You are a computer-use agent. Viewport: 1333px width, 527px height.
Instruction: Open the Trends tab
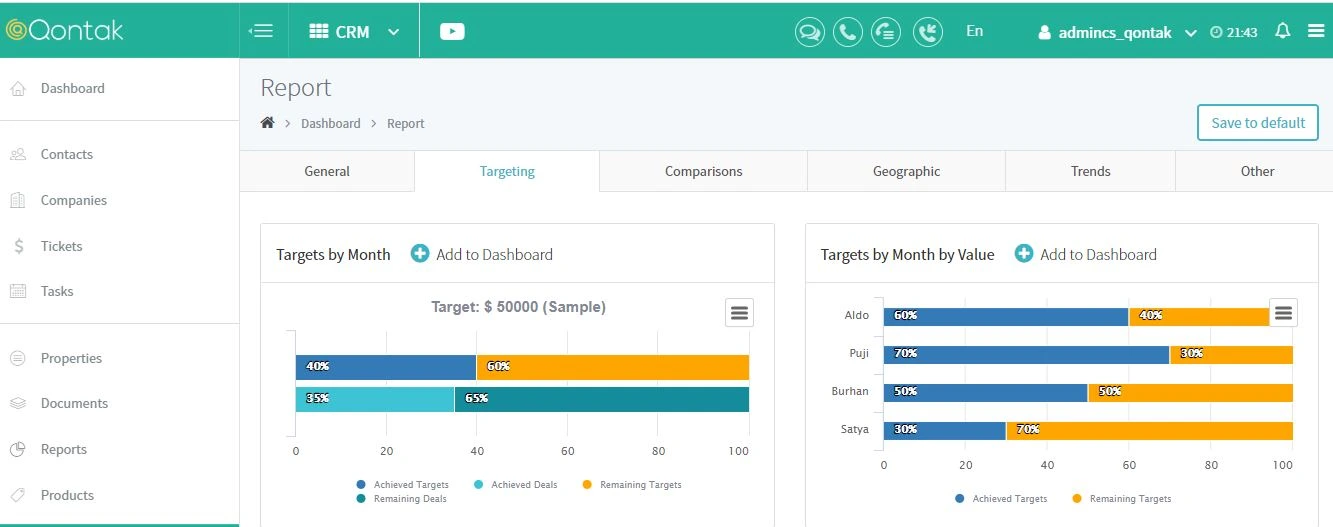click(1090, 171)
